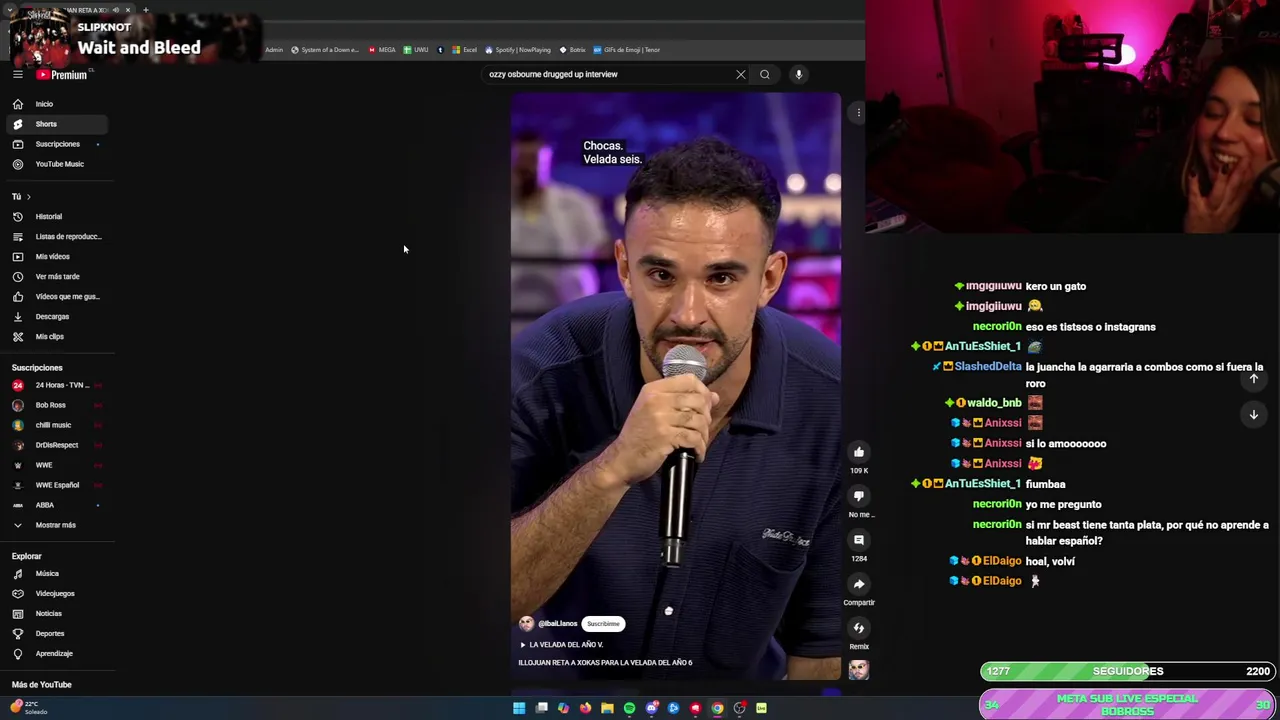
Task: Open OBS Studio from the taskbar
Action: pyautogui.click(x=739, y=708)
